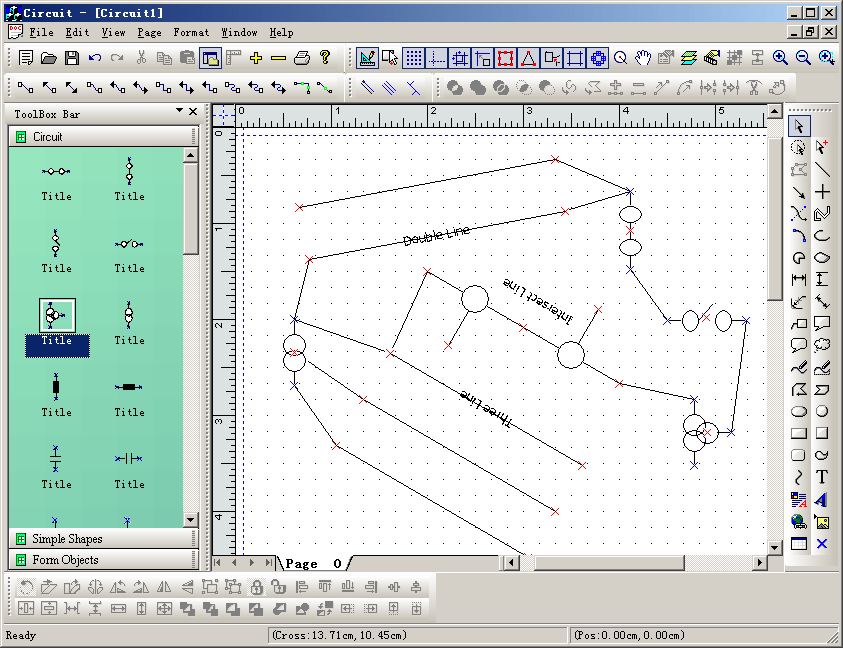Print the drawing using the printer icon
843x648 pixels.
coord(302,58)
